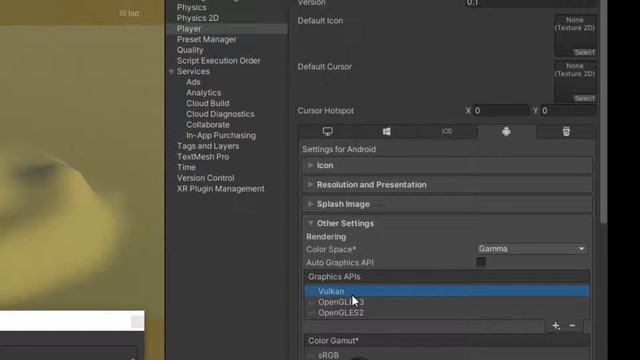Screen dimensions: 640x360
Task: Select the OpenGLES2 graphics API row
Action: coord(447,313)
